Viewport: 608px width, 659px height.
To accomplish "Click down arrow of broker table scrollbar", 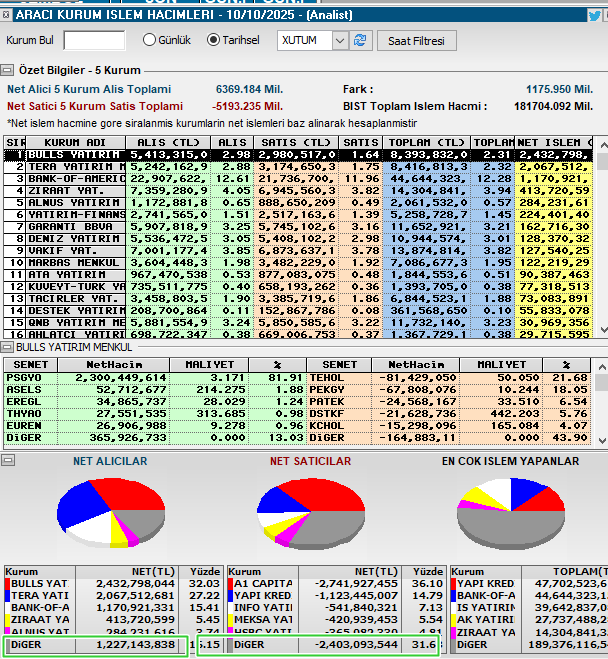I will coord(603,330).
